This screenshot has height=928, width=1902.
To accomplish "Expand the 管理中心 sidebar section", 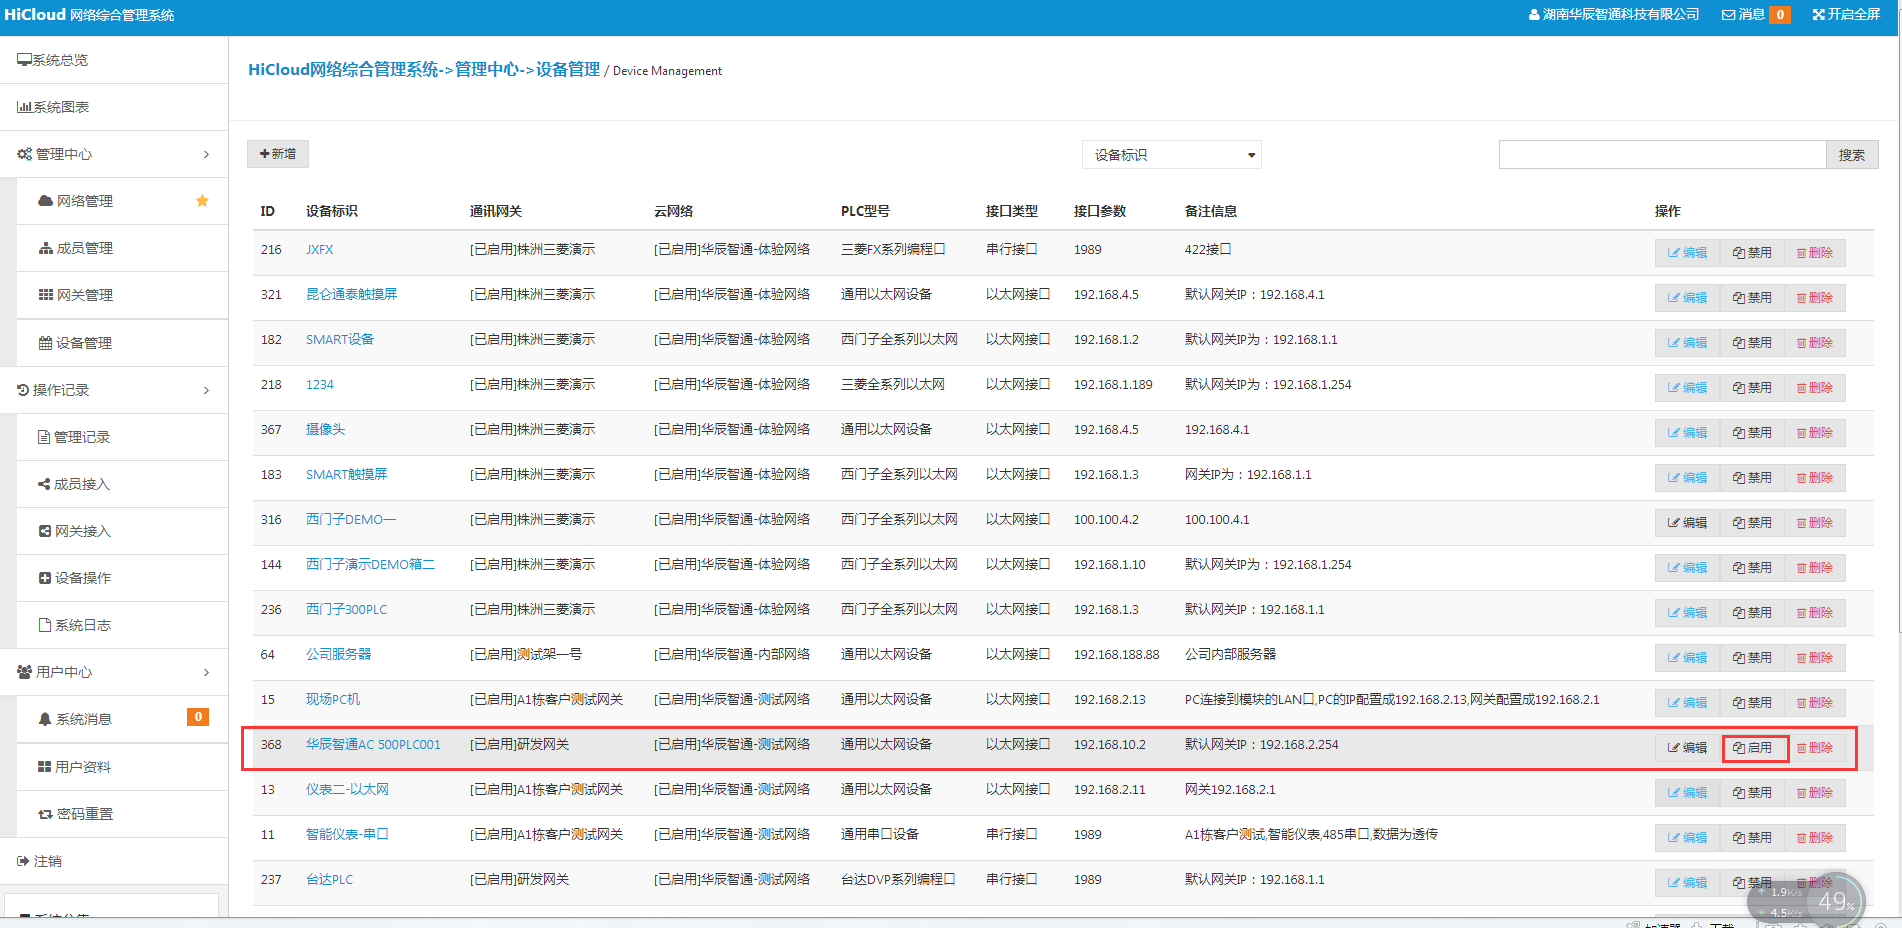I will 206,154.
